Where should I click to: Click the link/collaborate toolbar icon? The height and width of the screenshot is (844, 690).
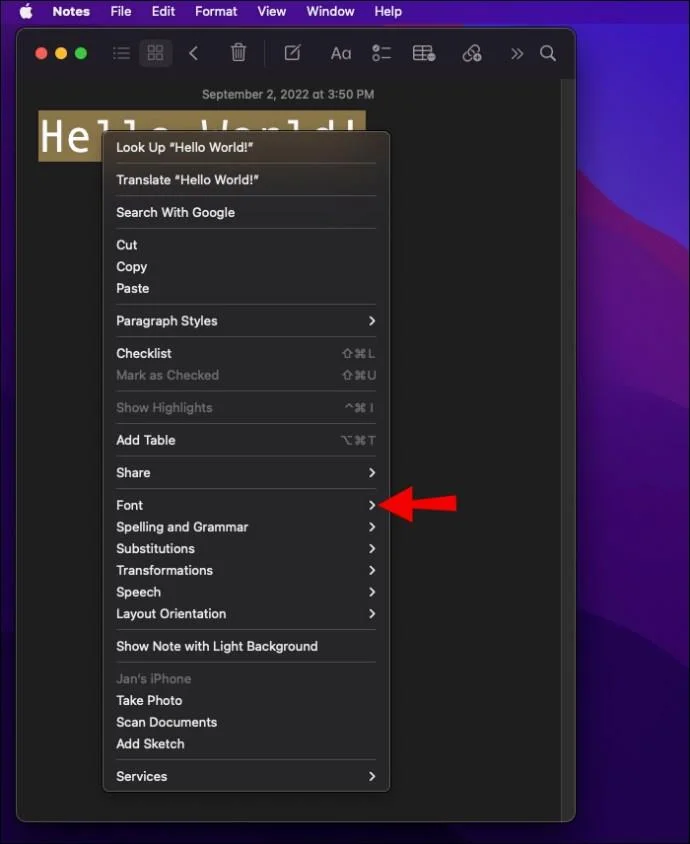pos(472,53)
